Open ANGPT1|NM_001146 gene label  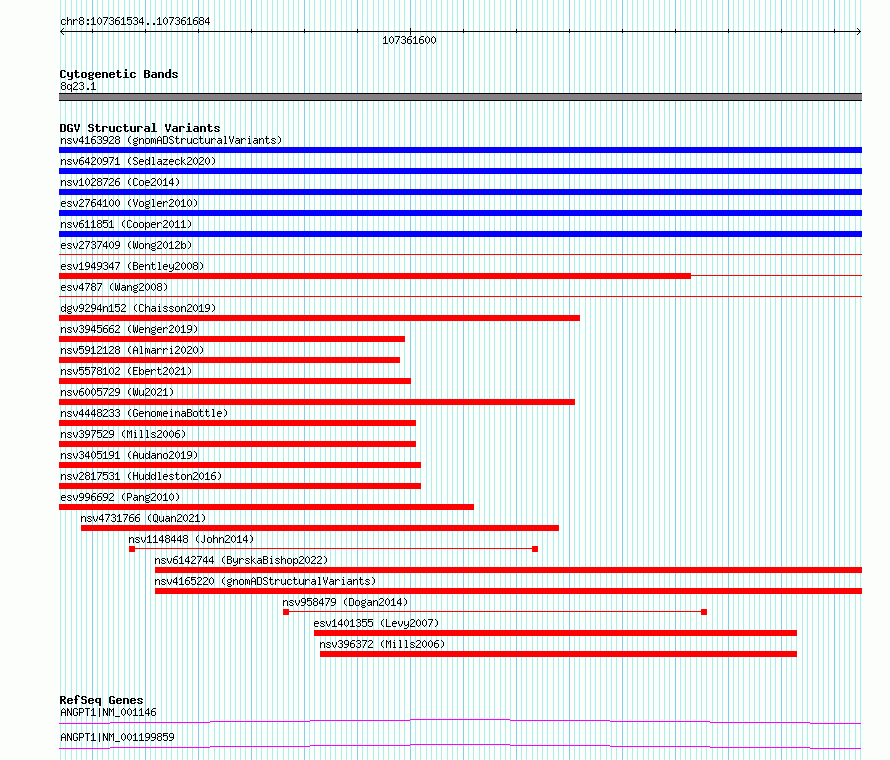click(108, 712)
